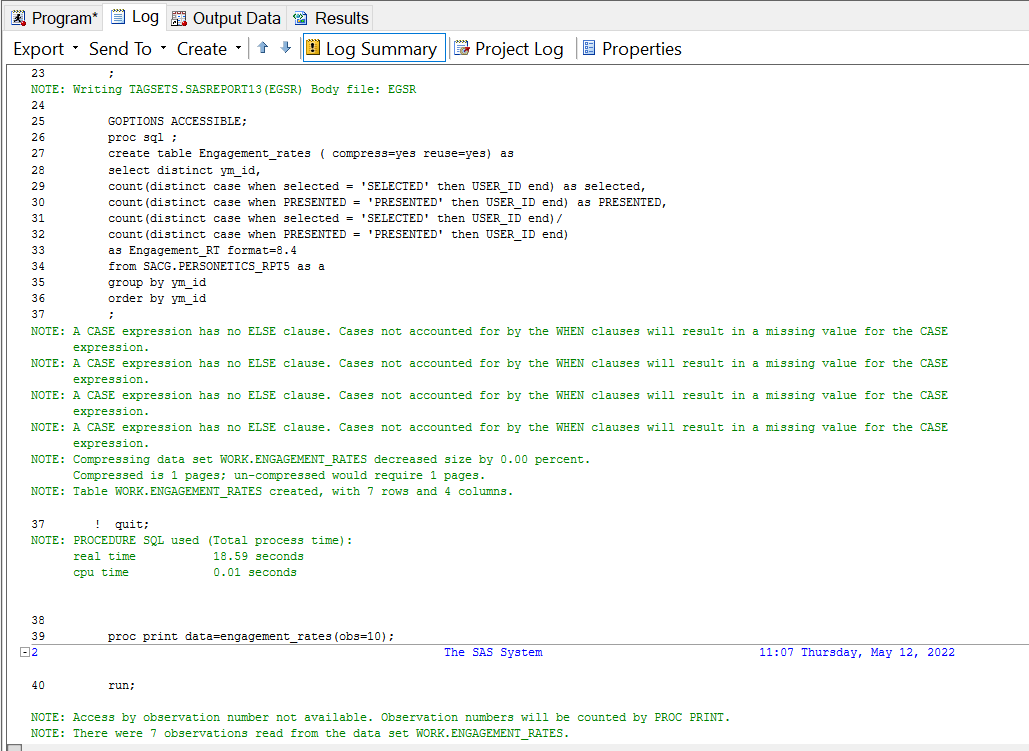1029x751 pixels.
Task: Click the Output Data grid icon
Action: point(180,18)
